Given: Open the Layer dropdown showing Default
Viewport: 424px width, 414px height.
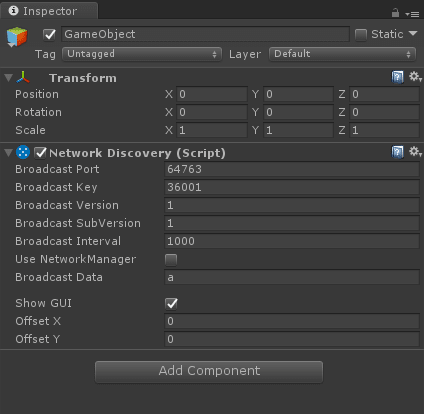Looking at the screenshot, I should tap(342, 54).
